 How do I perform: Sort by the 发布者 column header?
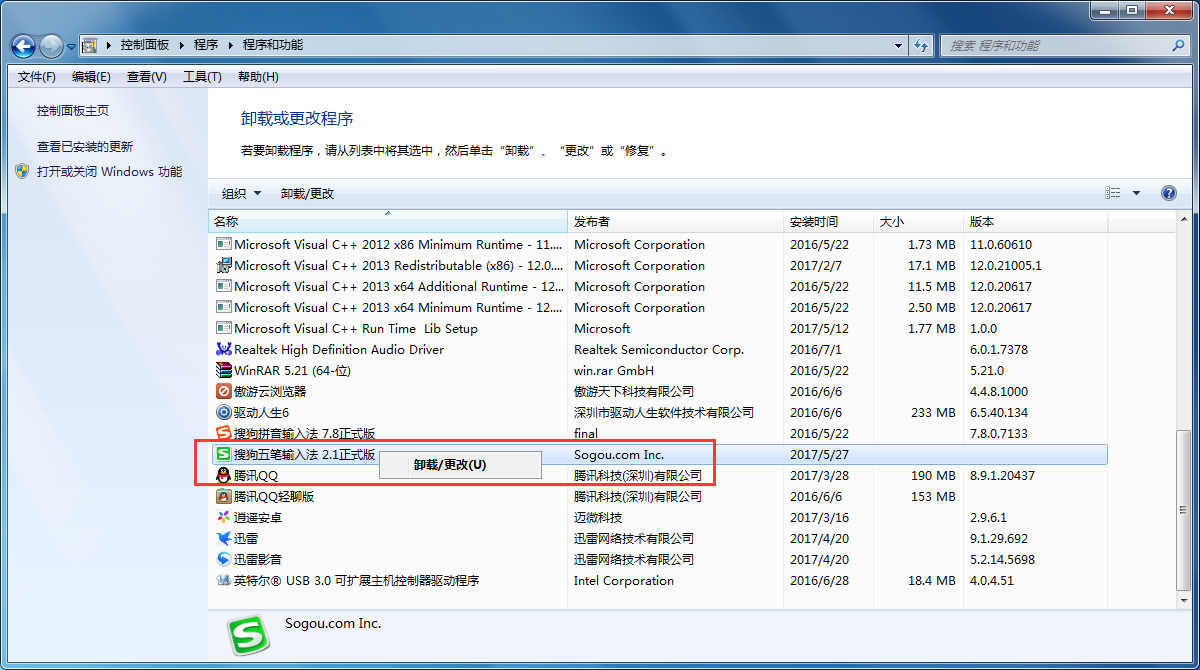pyautogui.click(x=675, y=221)
